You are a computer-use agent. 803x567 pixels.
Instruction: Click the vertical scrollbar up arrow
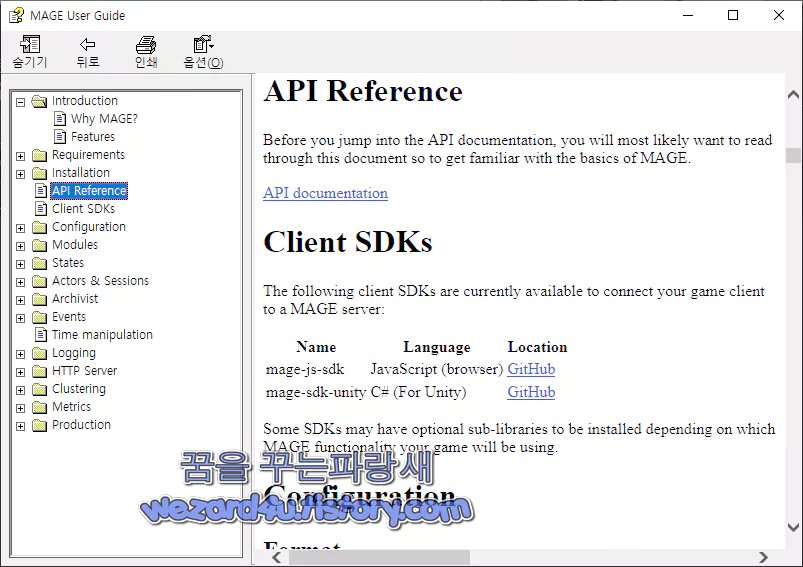pos(793,94)
